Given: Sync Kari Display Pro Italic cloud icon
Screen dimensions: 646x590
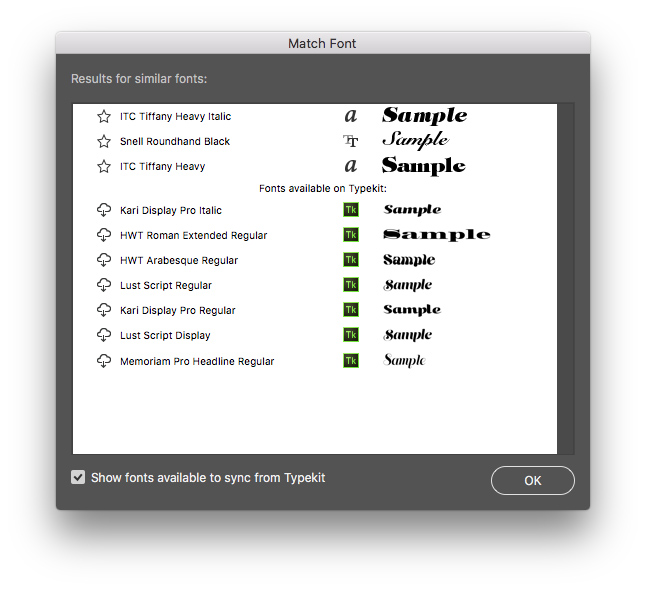Looking at the screenshot, I should coord(104,210).
